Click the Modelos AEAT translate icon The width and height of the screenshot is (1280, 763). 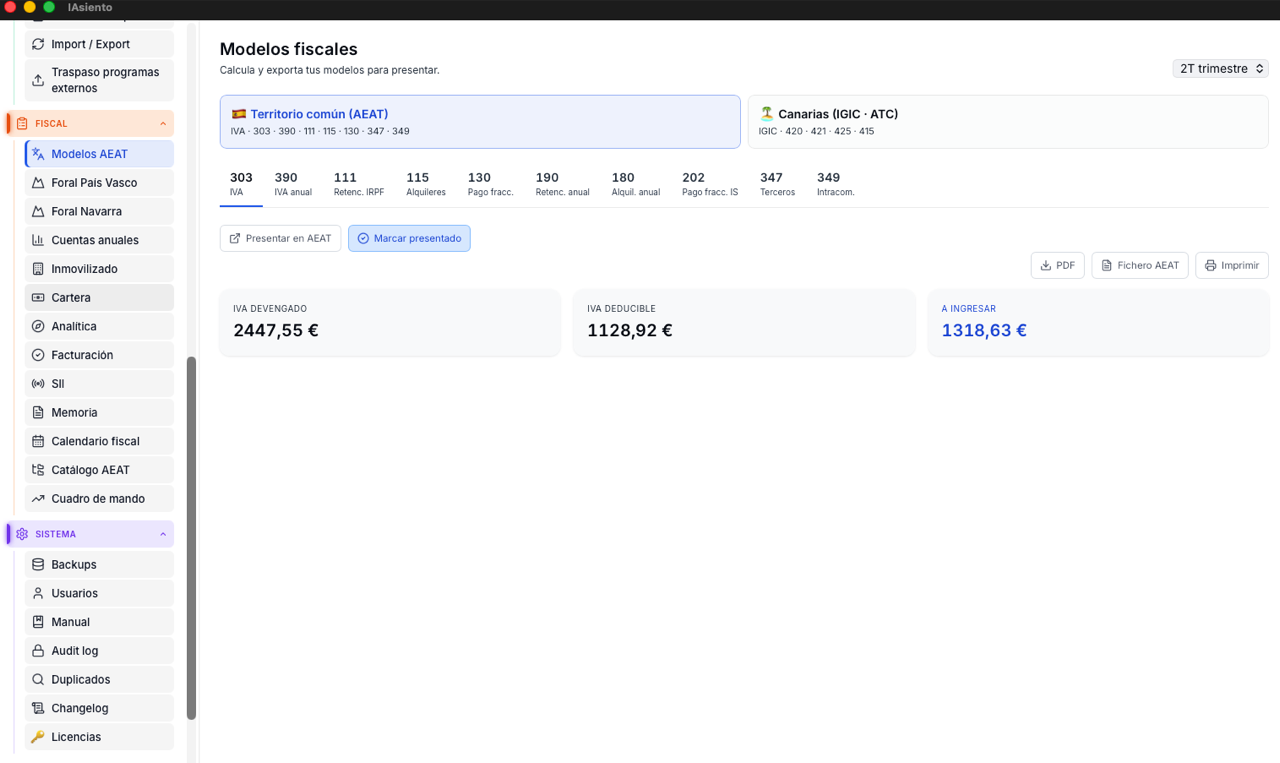click(x=38, y=154)
